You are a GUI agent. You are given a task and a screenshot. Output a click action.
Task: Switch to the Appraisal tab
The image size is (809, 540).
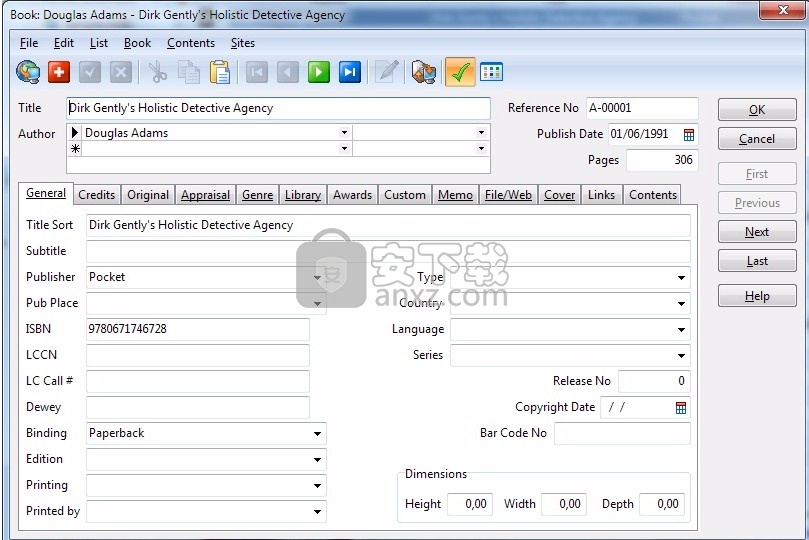(205, 195)
